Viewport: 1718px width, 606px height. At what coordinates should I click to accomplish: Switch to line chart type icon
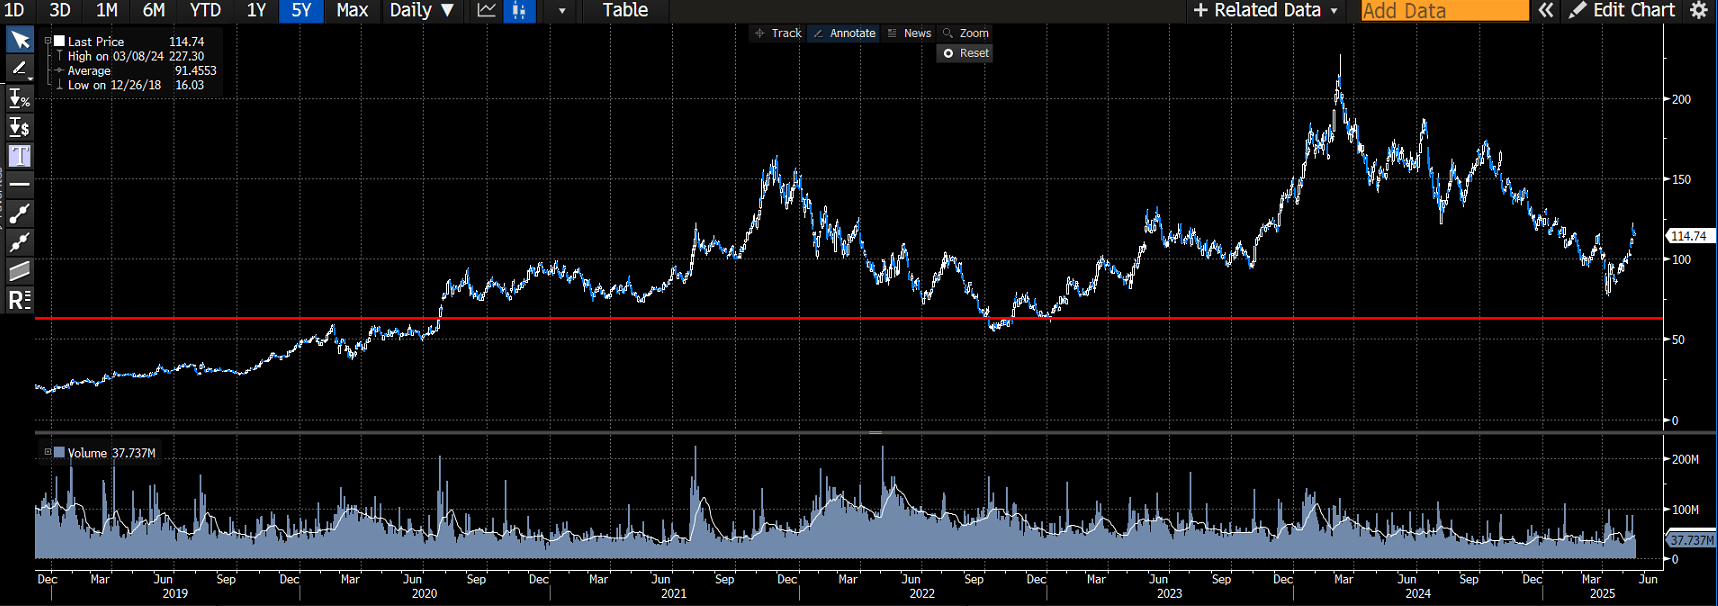click(486, 10)
